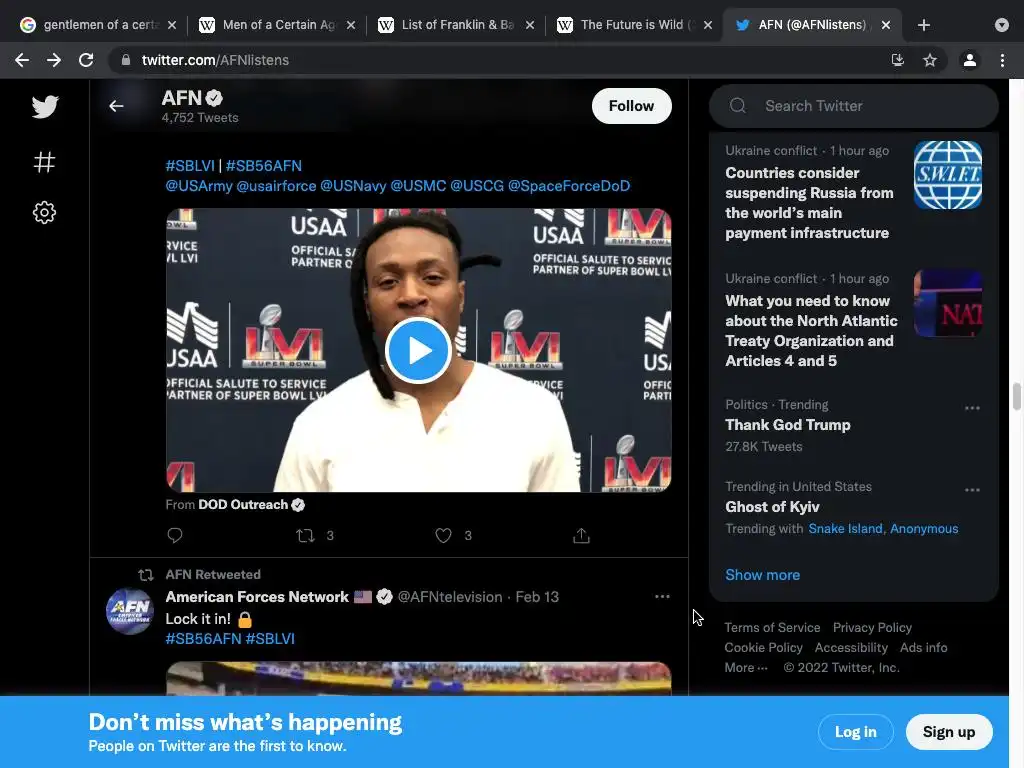This screenshot has width=1024, height=768.
Task: Click the page vertical scrollbar
Action: point(1016,397)
